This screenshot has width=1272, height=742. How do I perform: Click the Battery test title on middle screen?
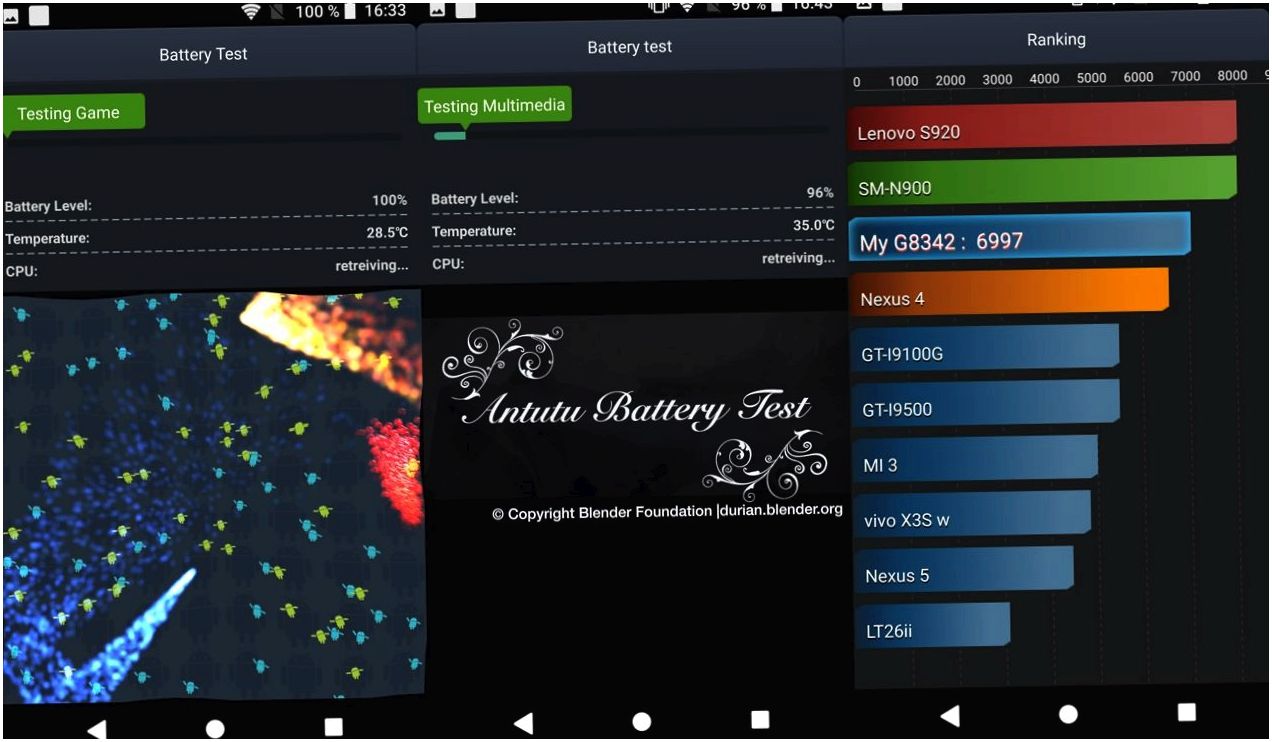tap(630, 47)
